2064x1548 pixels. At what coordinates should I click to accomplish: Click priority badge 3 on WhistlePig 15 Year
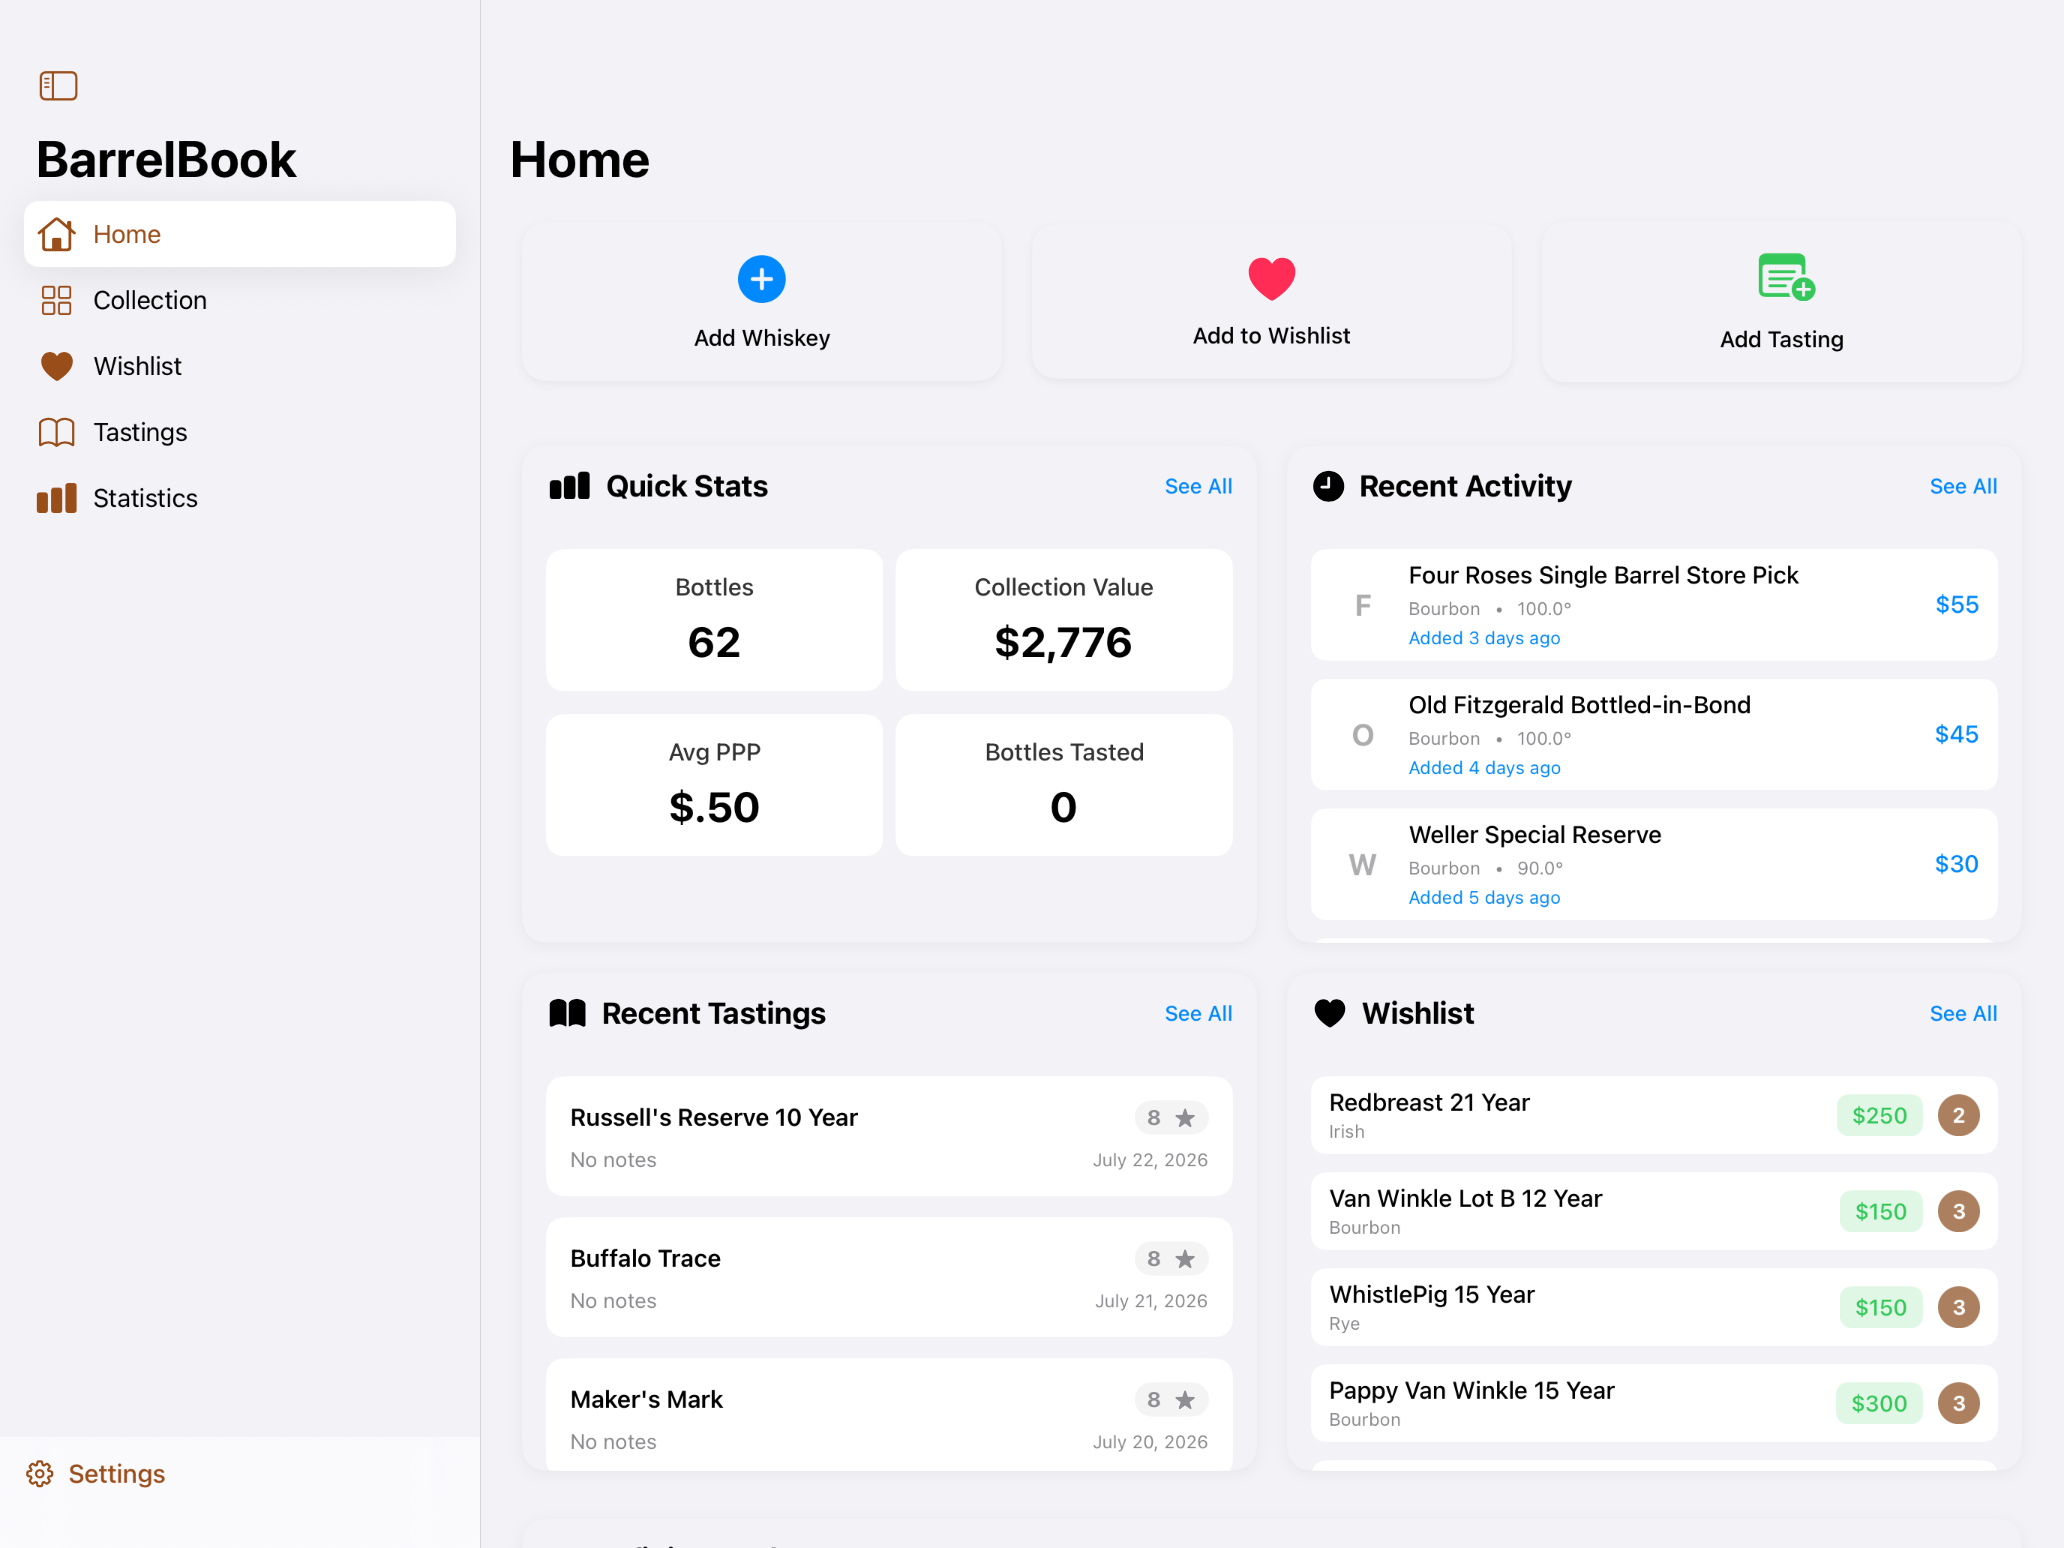pos(1959,1307)
